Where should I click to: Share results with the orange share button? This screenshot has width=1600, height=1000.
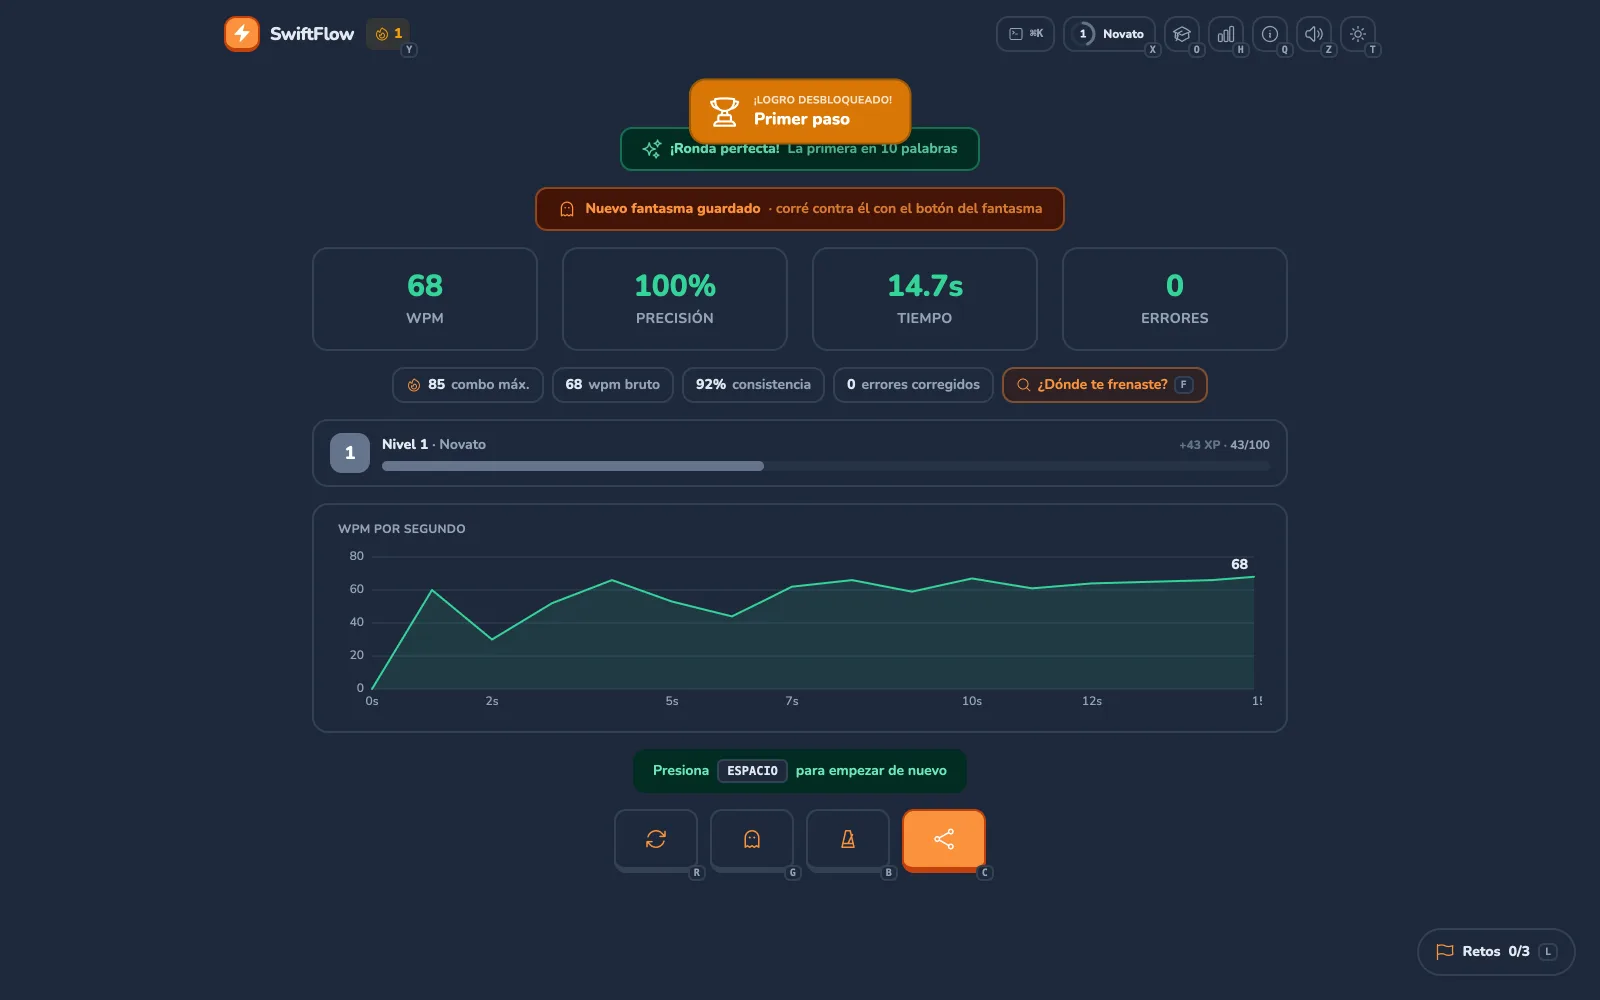(x=944, y=839)
